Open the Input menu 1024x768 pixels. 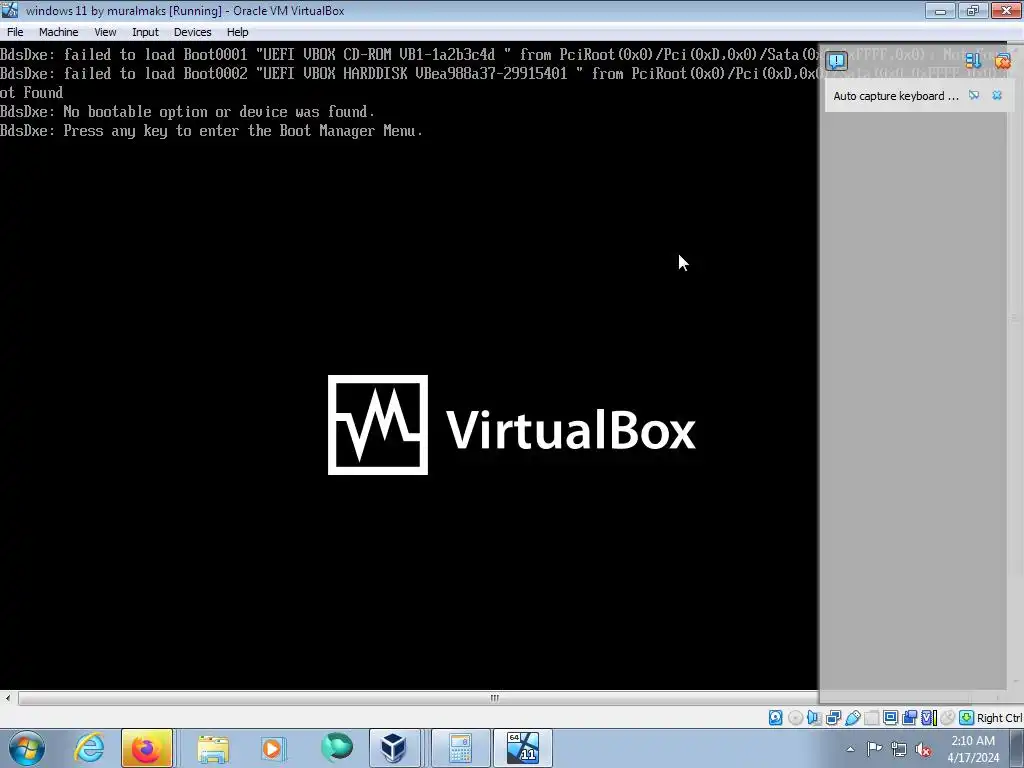pos(145,32)
